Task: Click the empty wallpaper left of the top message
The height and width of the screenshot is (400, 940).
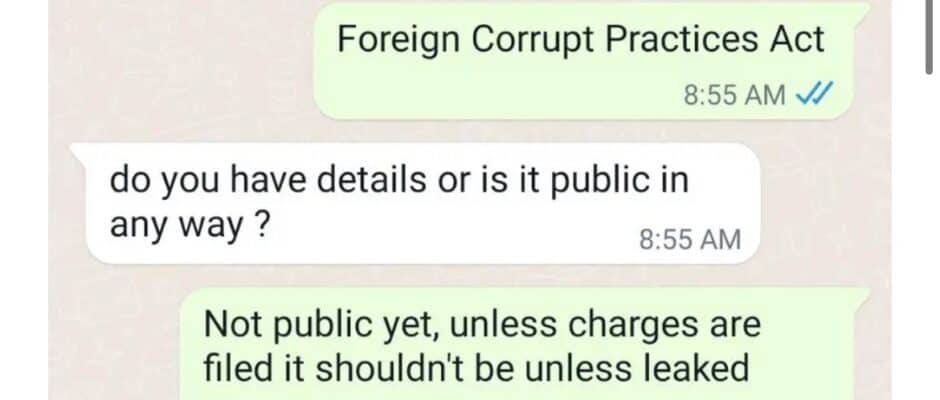Action: pyautogui.click(x=180, y=60)
